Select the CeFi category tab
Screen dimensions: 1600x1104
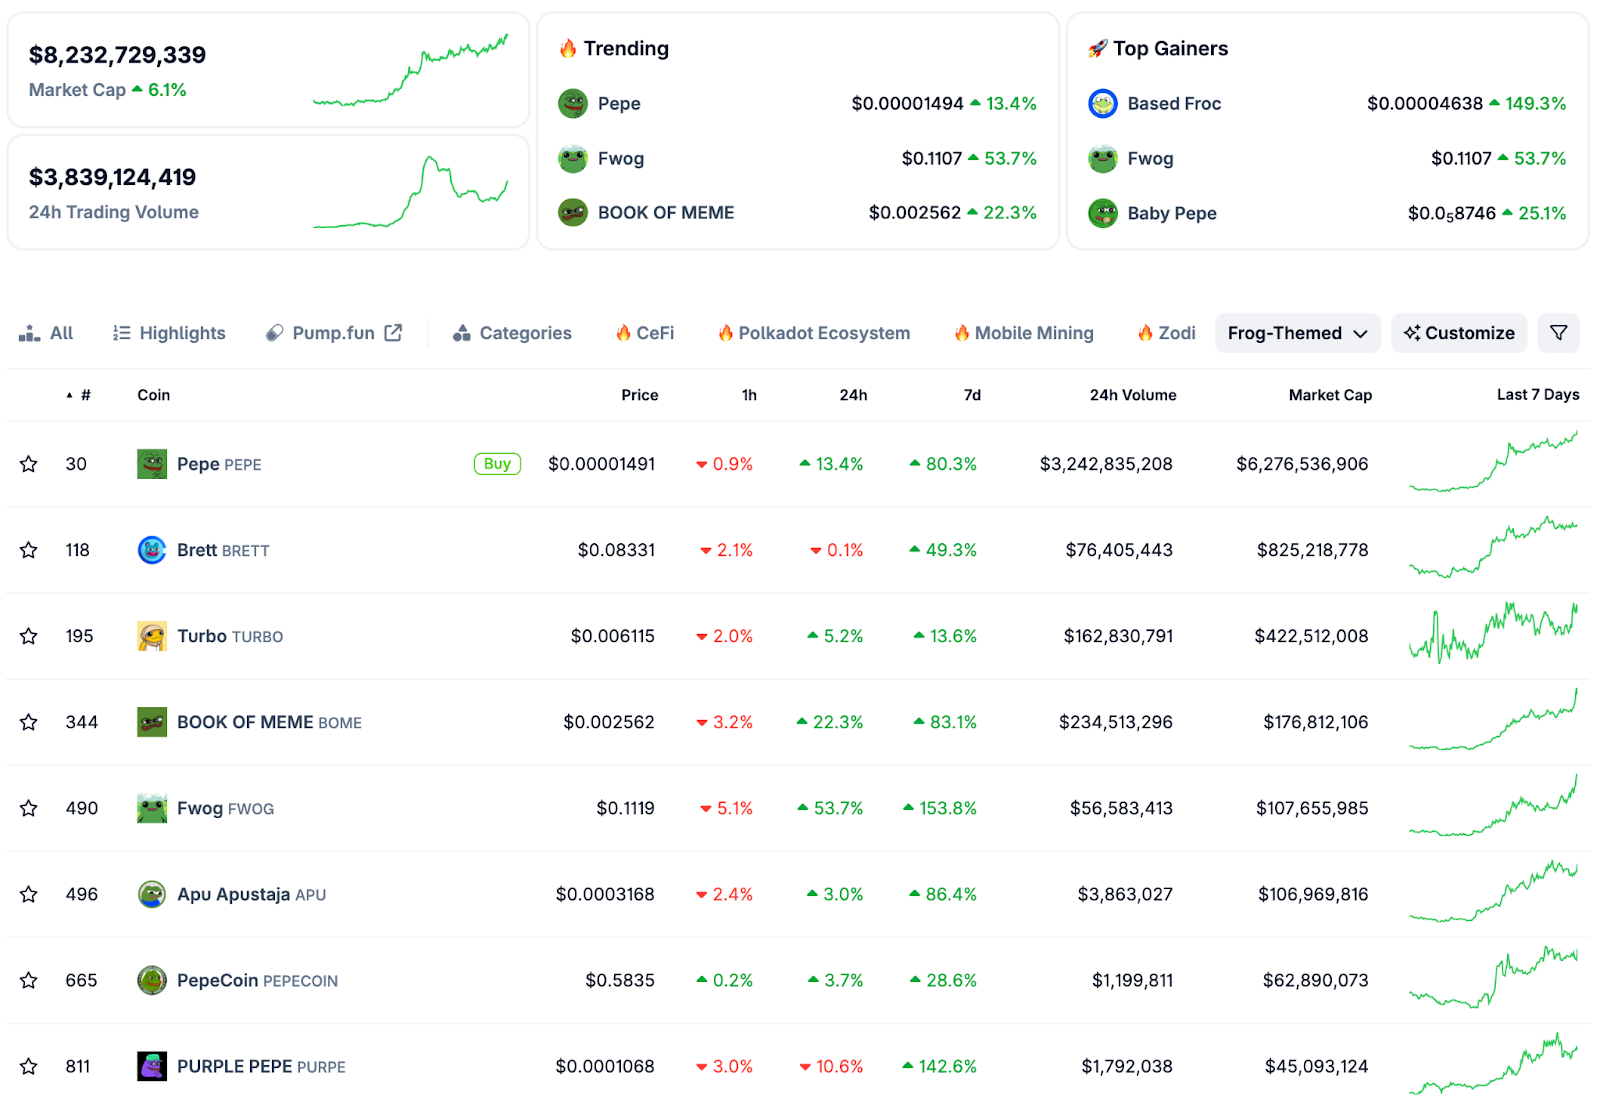click(x=645, y=333)
